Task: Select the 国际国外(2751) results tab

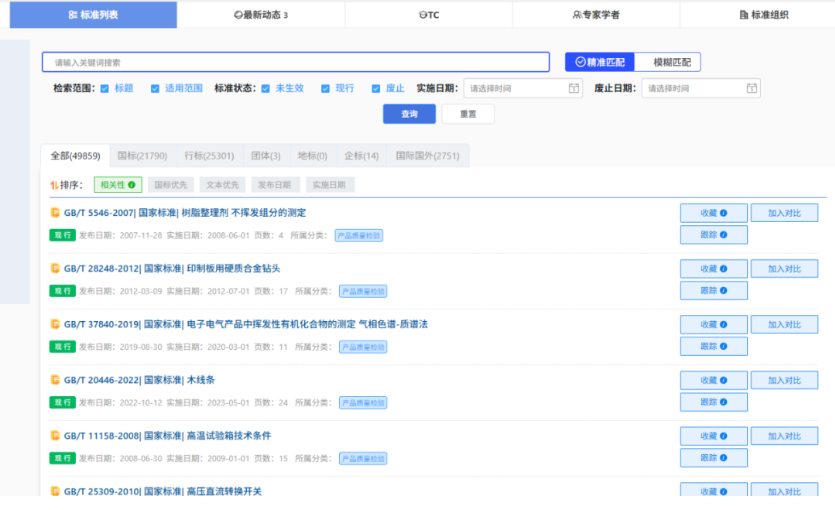Action: 428,156
